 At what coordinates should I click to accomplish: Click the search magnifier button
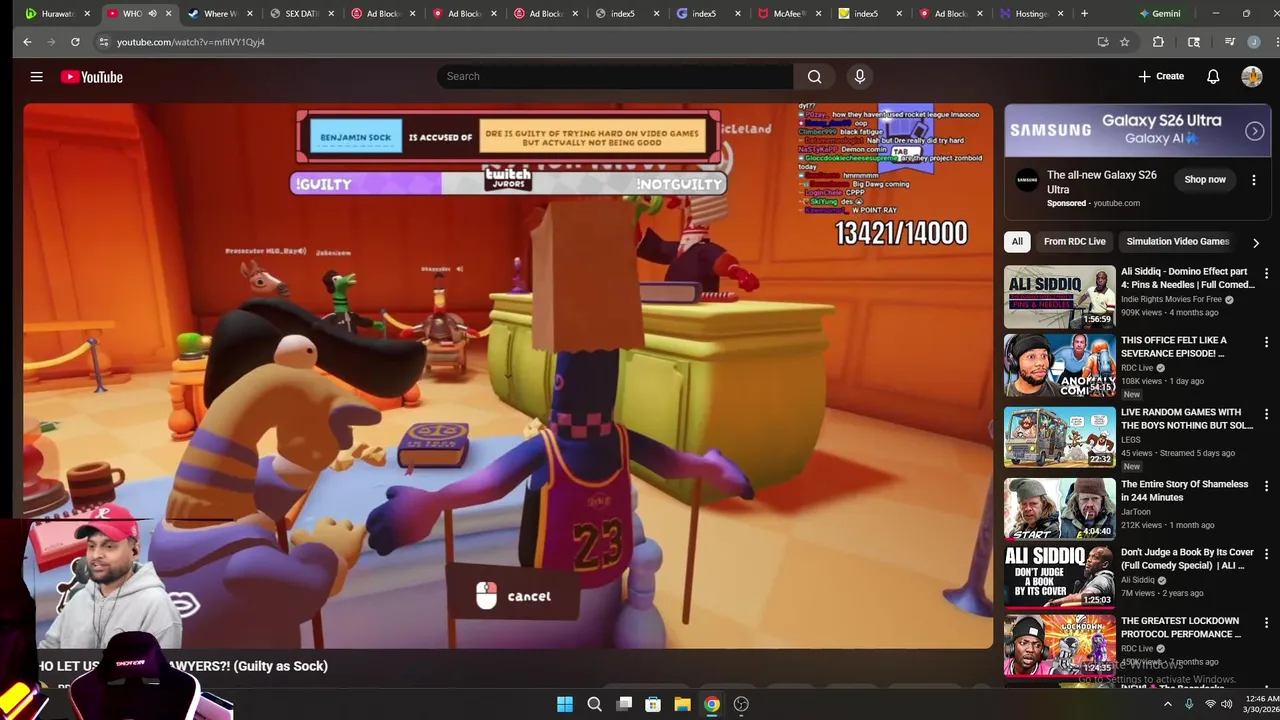(x=814, y=77)
